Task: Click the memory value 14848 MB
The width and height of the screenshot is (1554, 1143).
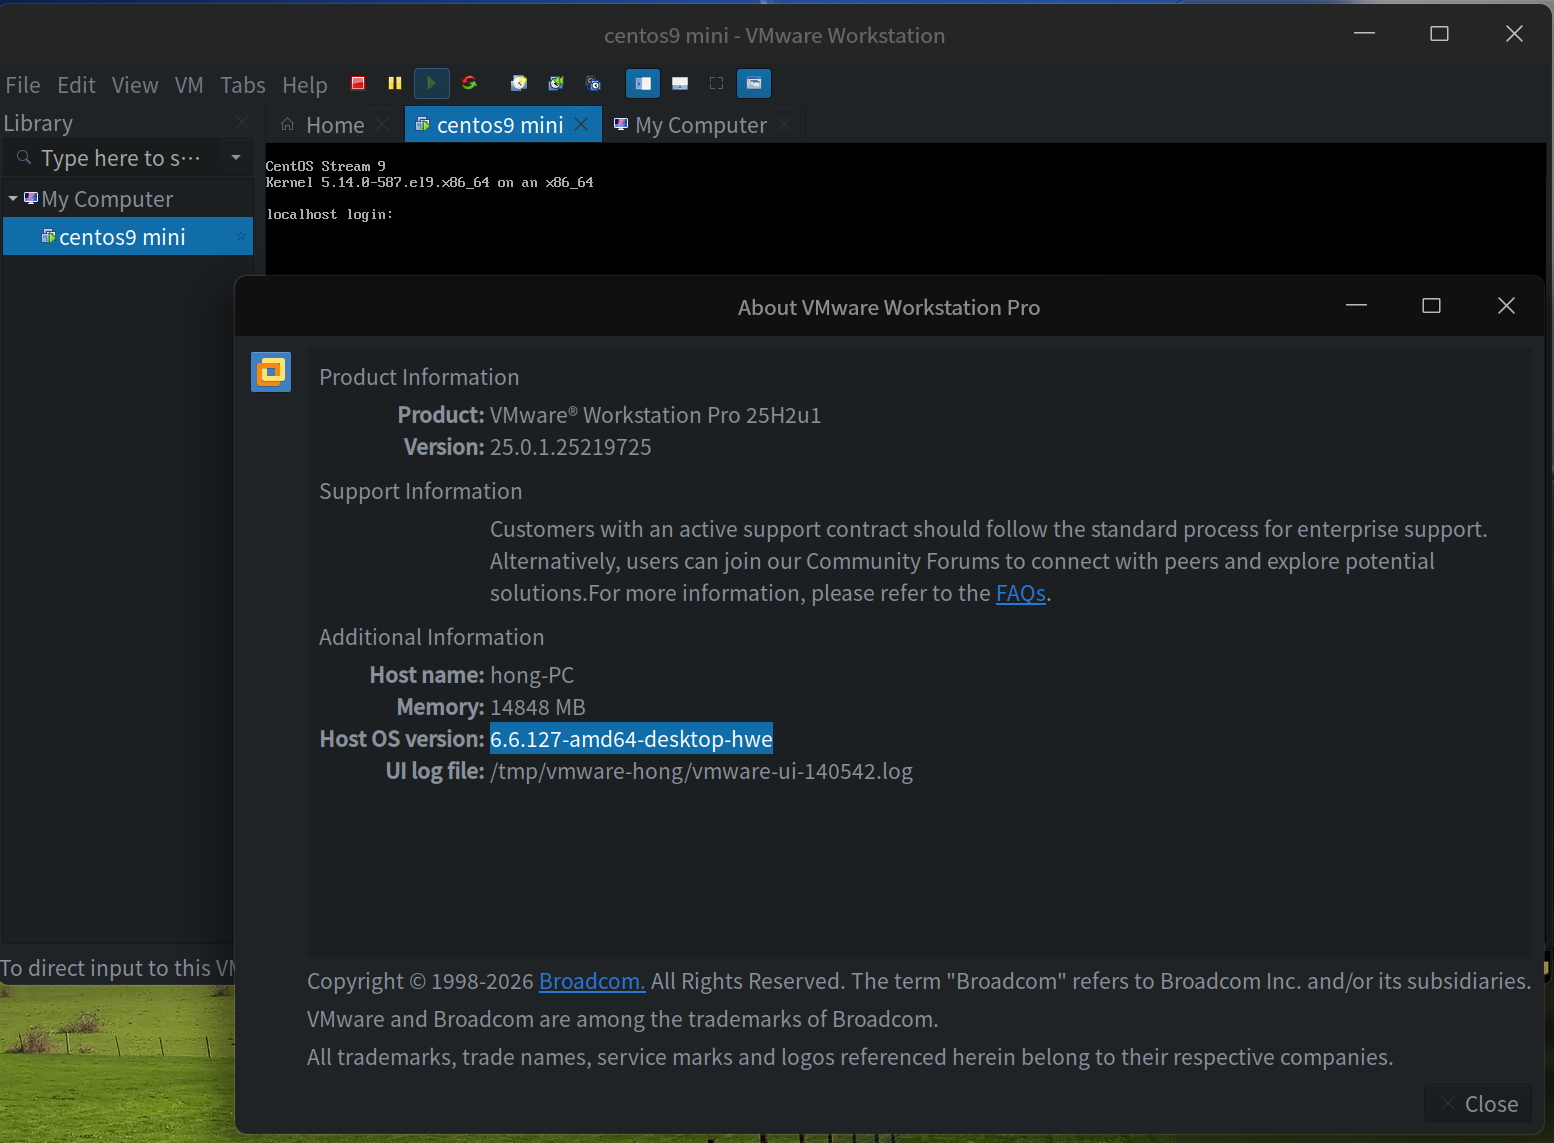Action: (538, 707)
